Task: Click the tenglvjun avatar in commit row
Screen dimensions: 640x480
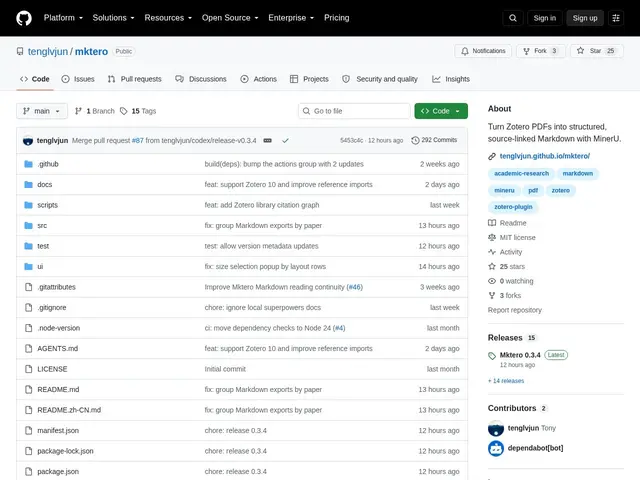Action: click(x=28, y=140)
